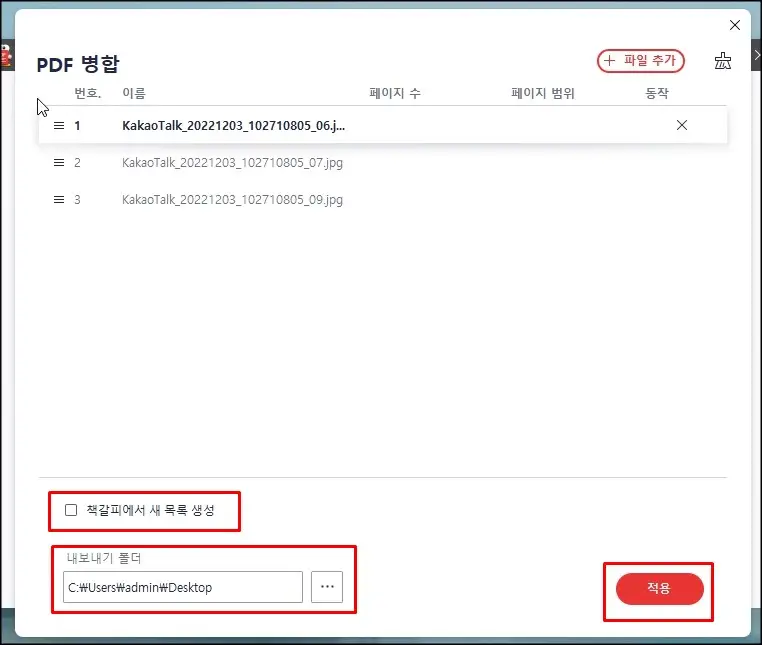The height and width of the screenshot is (645, 762).
Task: Select file KakaoTalk_20221203_102710805_07.jpg
Action: [x=232, y=163]
